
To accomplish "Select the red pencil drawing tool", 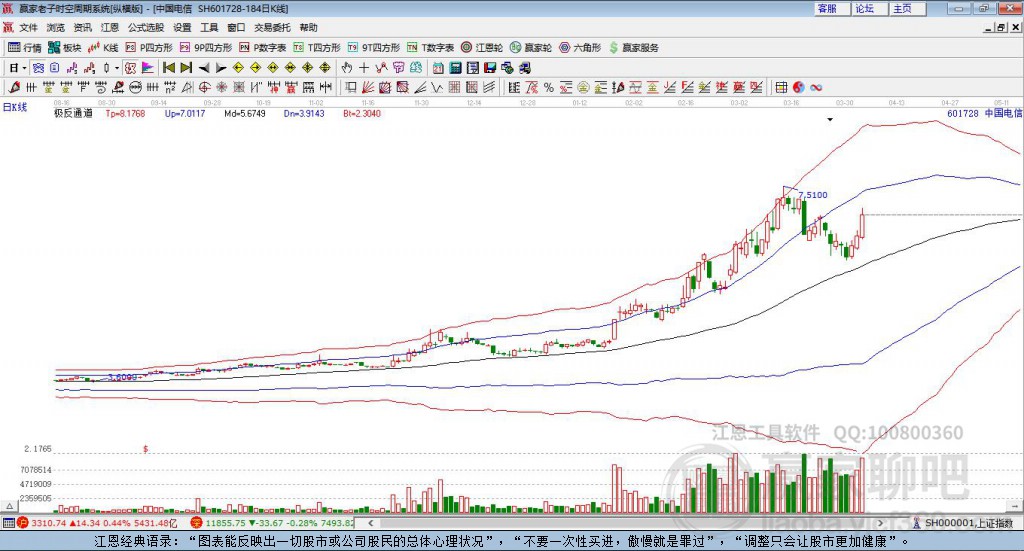I will pos(14,87).
